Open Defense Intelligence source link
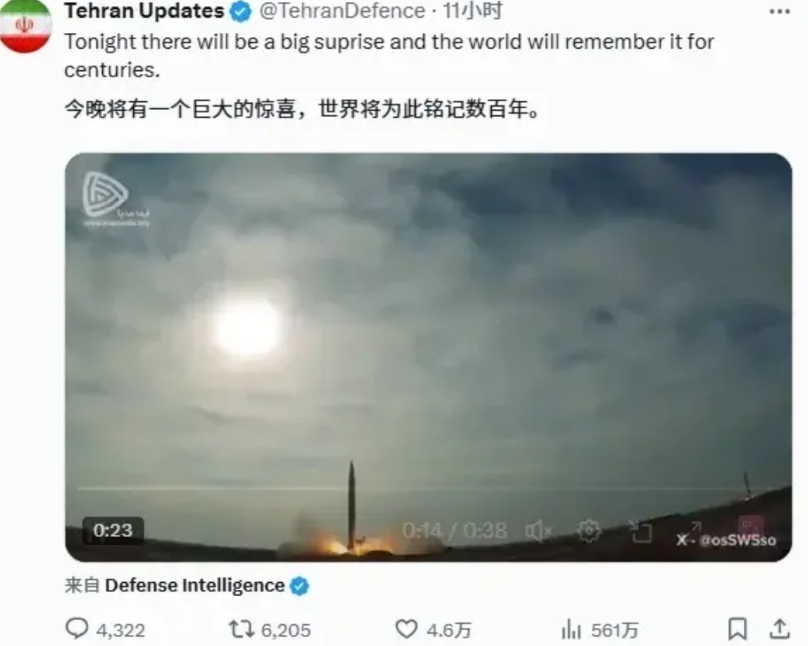Viewport: 808px width, 646px height. [194, 585]
